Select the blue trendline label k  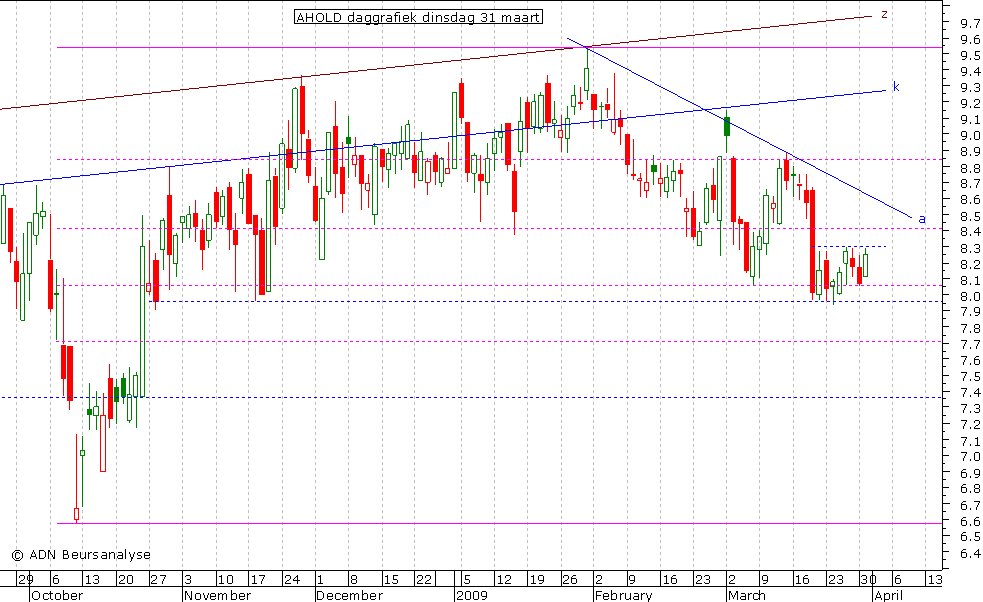click(x=896, y=87)
